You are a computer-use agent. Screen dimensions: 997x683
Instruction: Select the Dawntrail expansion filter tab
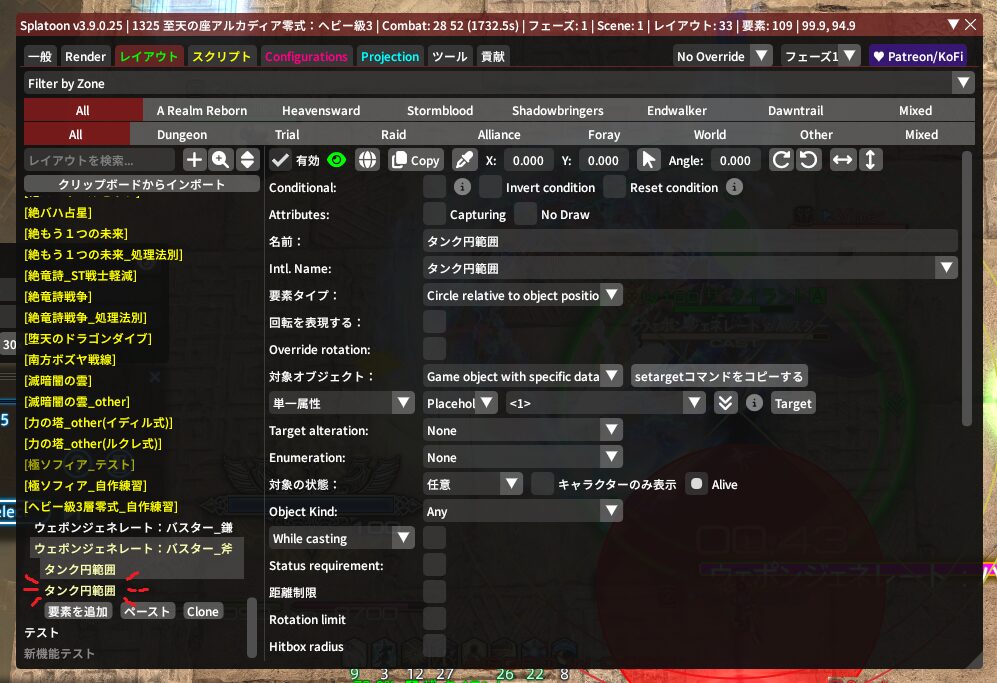point(795,110)
